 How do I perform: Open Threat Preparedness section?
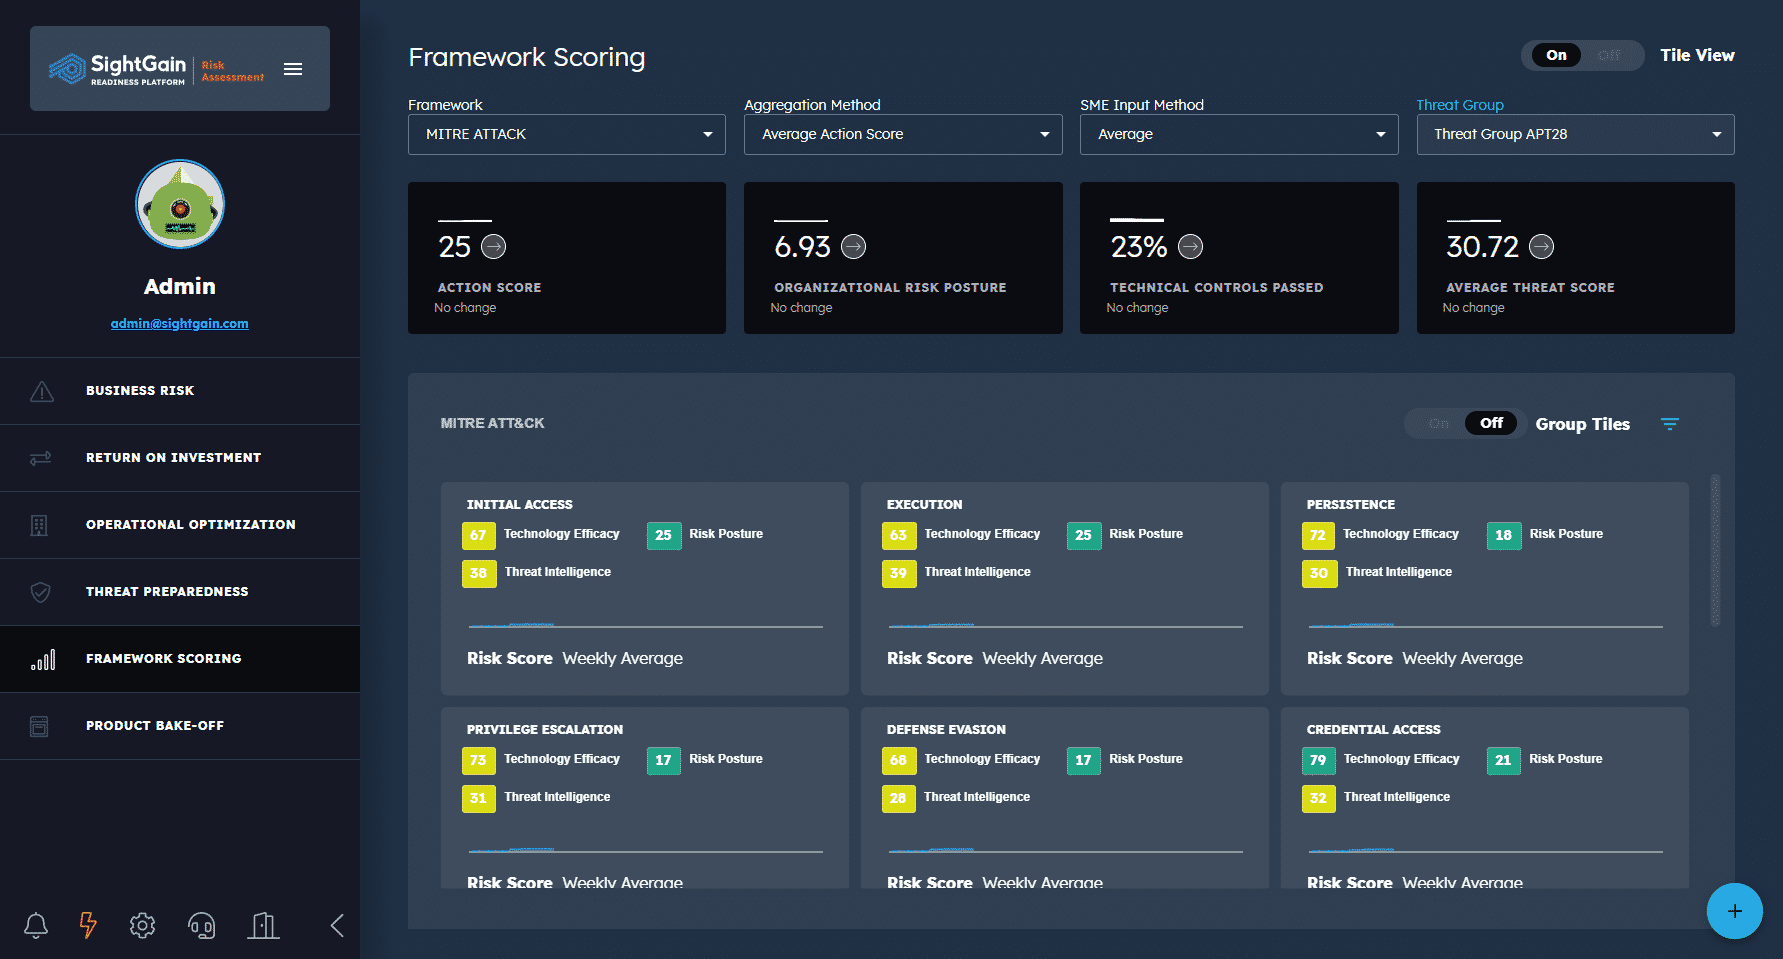(x=180, y=592)
